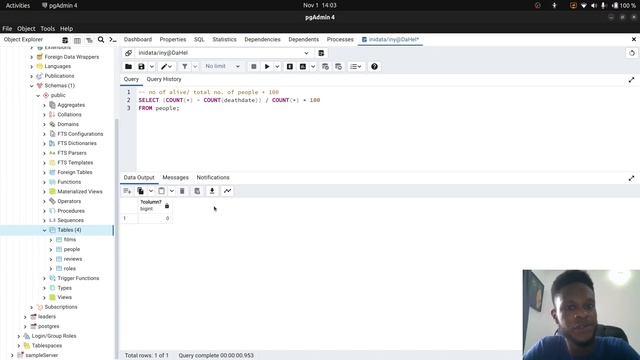Expand the films table node
This screenshot has height=360, width=640.
(x=51, y=240)
